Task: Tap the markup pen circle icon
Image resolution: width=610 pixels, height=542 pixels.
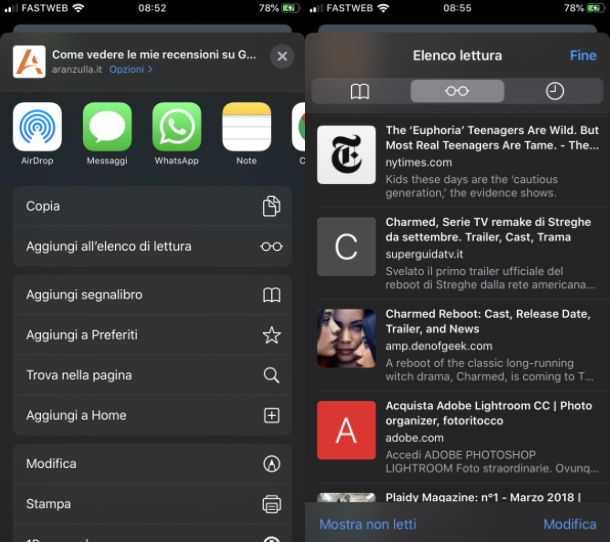Action: 272,464
